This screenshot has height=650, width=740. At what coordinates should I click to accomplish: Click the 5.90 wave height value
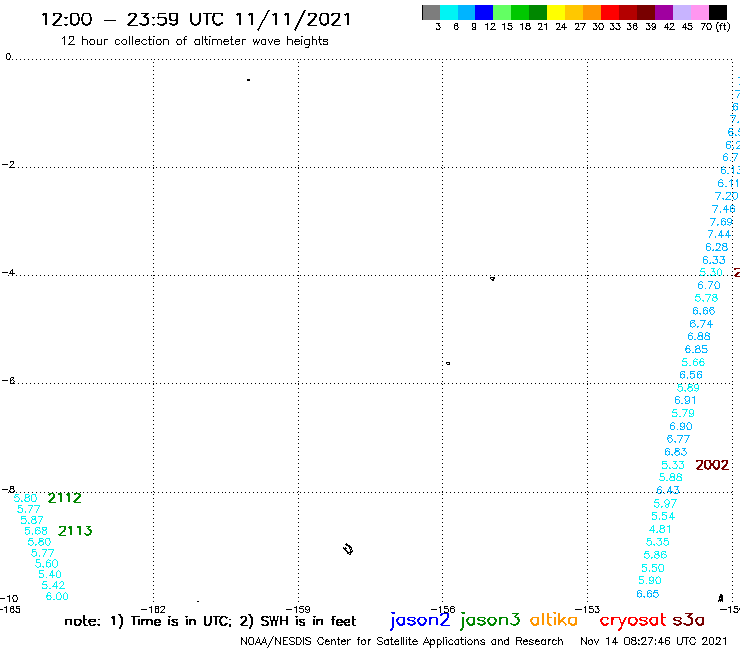click(x=650, y=580)
